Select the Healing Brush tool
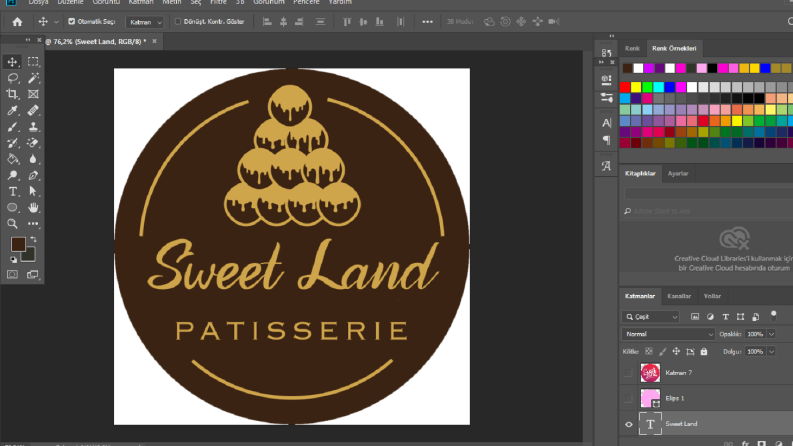This screenshot has height=446, width=793. coord(33,110)
